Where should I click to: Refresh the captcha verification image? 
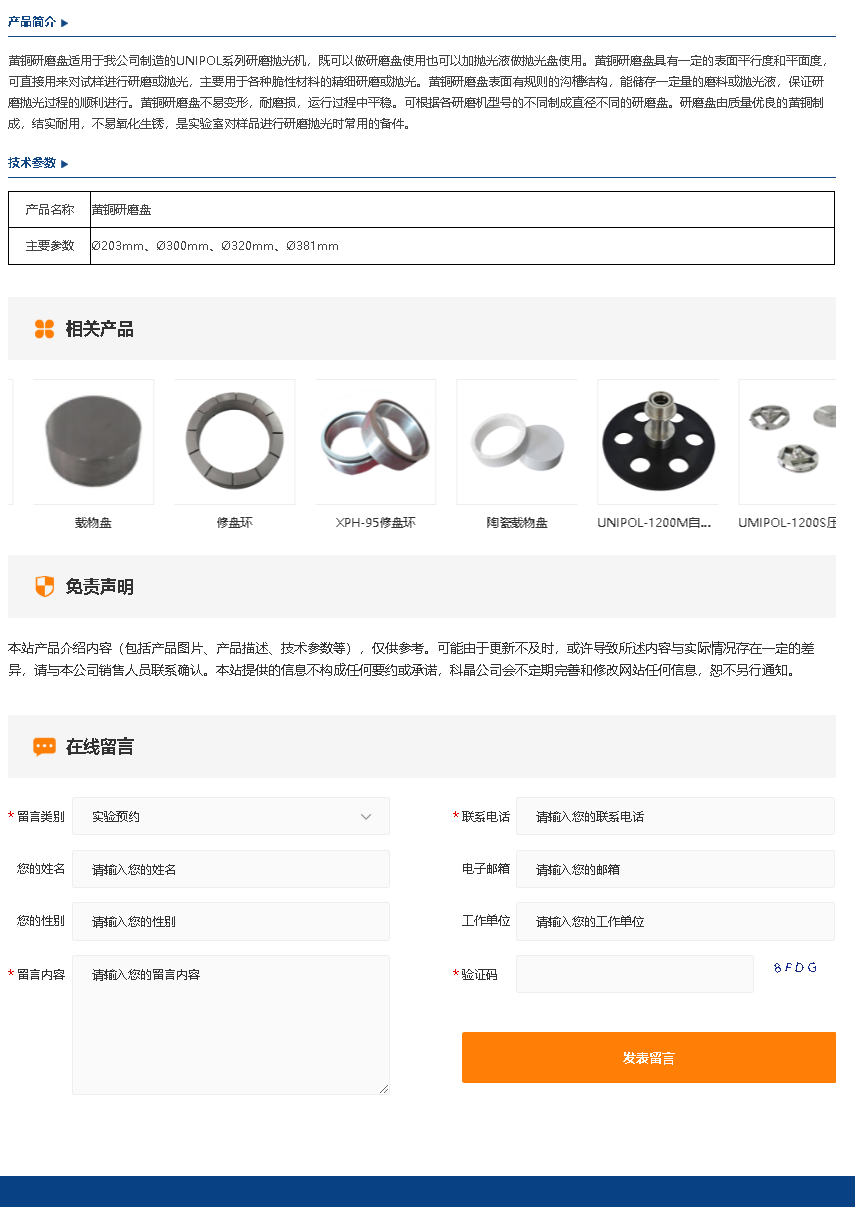tap(795, 968)
